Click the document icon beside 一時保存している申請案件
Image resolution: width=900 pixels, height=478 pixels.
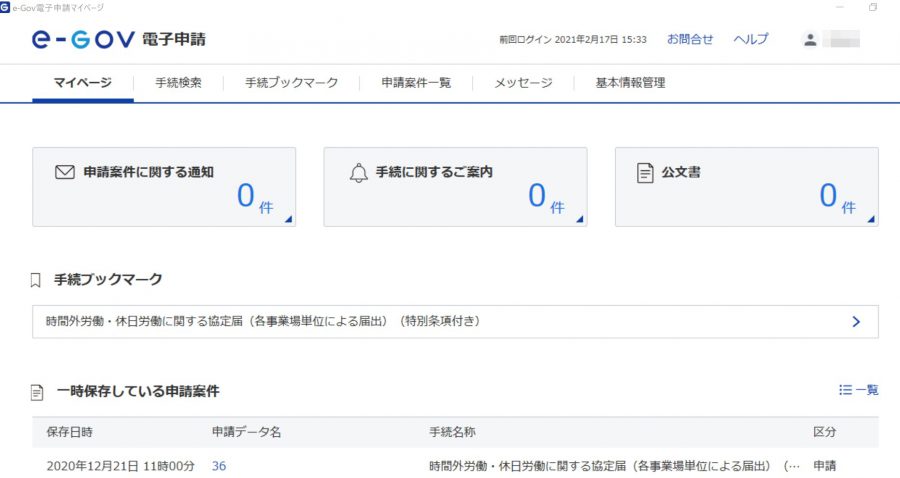(37, 392)
